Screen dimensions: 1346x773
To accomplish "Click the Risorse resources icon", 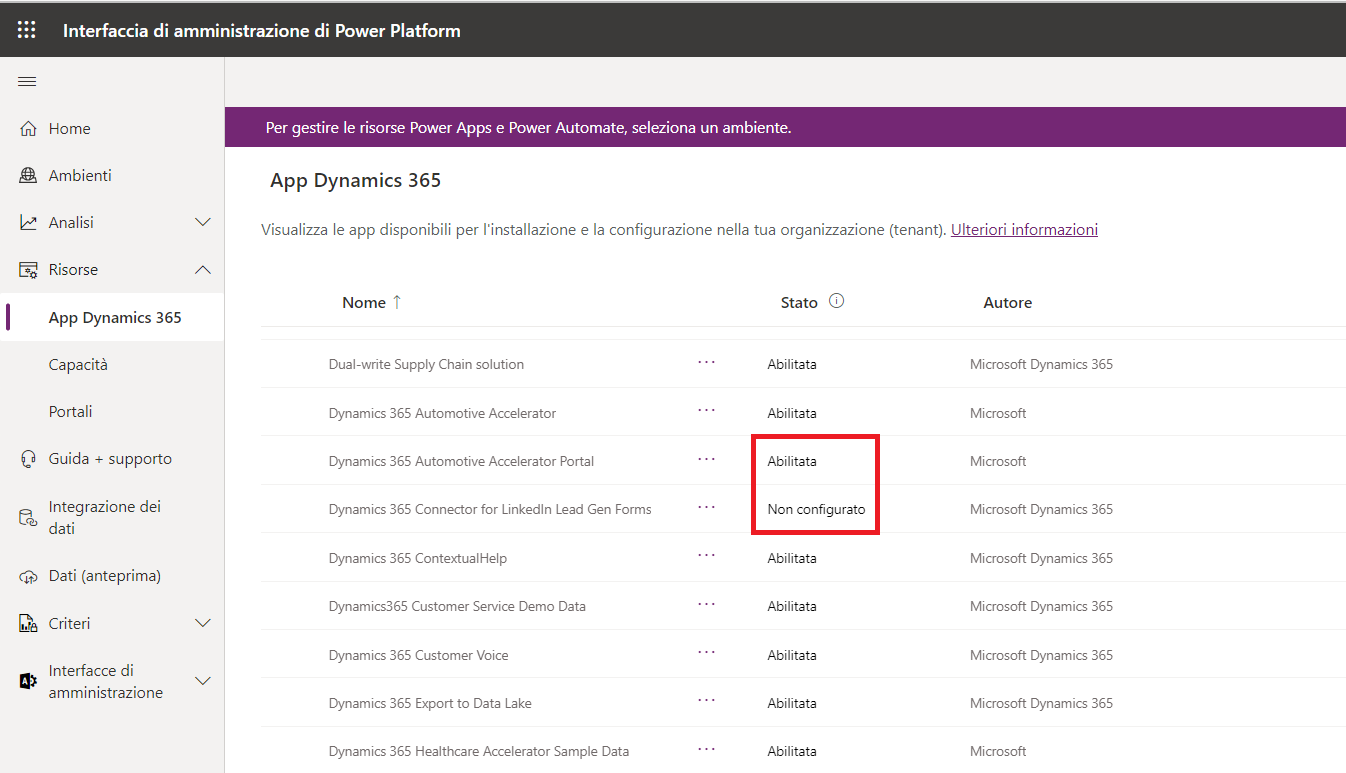I will click(28, 269).
